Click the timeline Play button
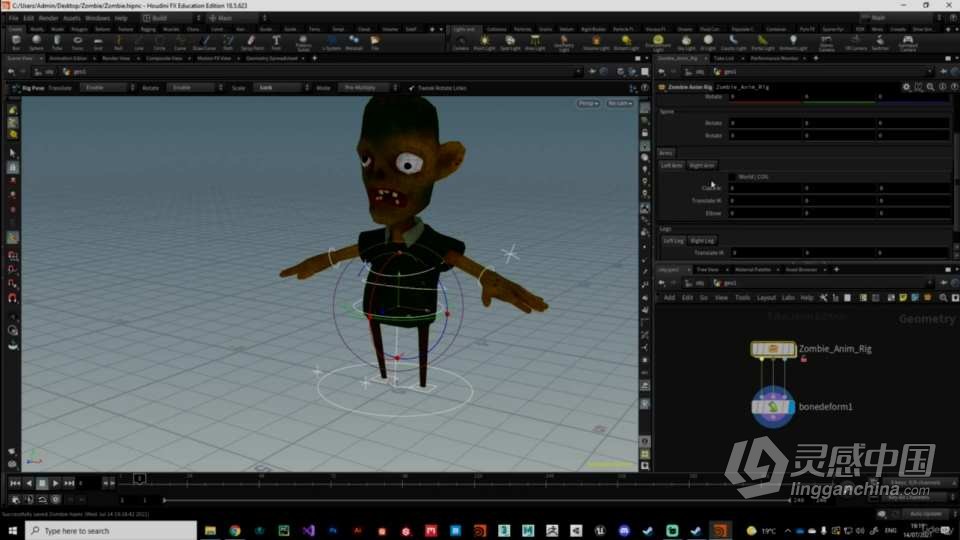This screenshot has width=960, height=540. coord(55,483)
